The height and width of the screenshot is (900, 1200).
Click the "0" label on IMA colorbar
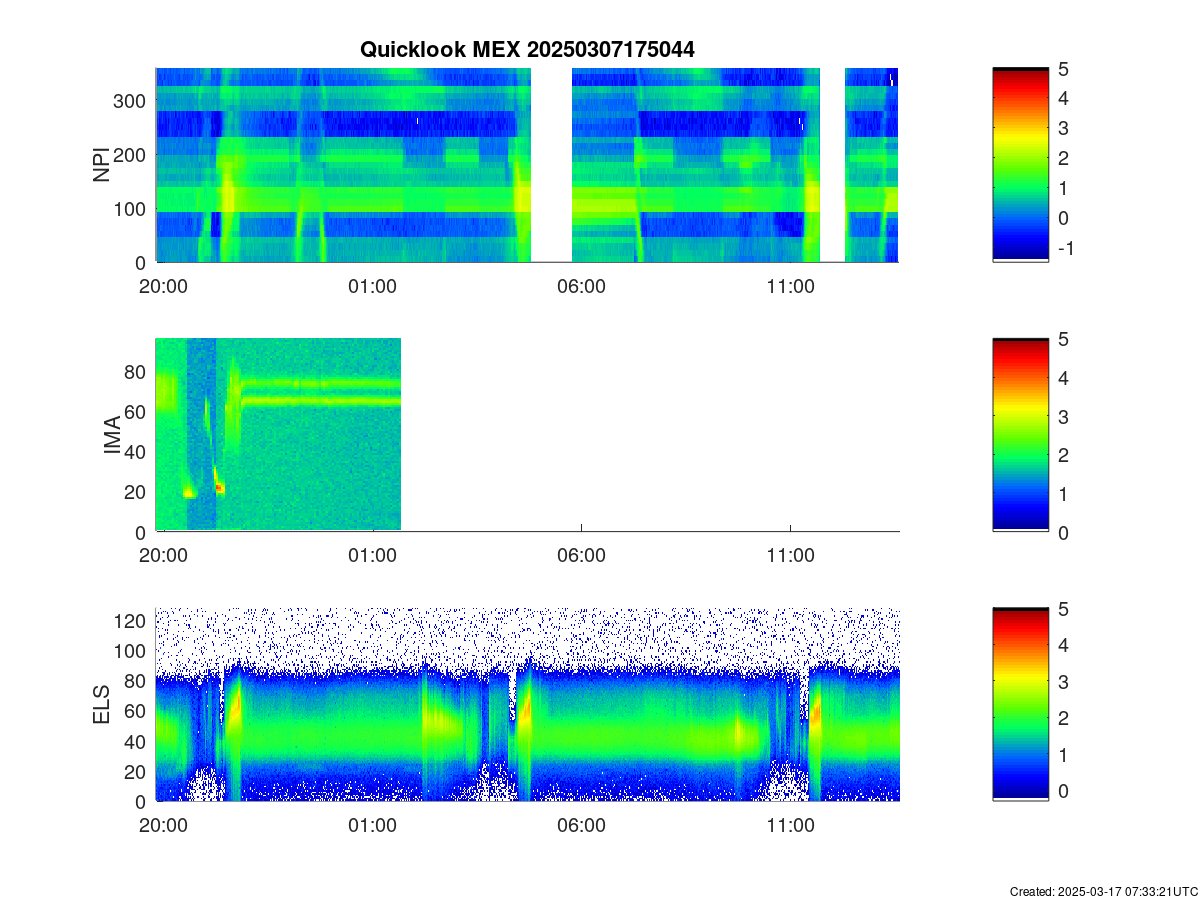1064,532
